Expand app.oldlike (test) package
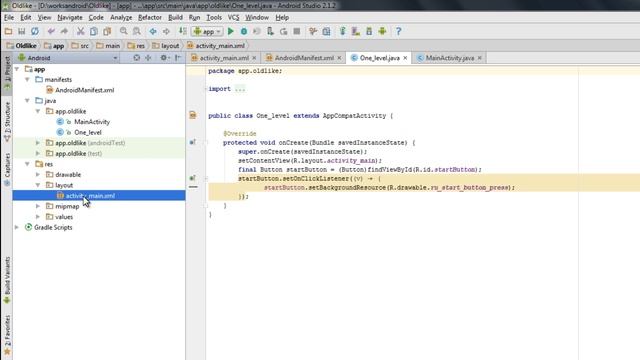 38,153
